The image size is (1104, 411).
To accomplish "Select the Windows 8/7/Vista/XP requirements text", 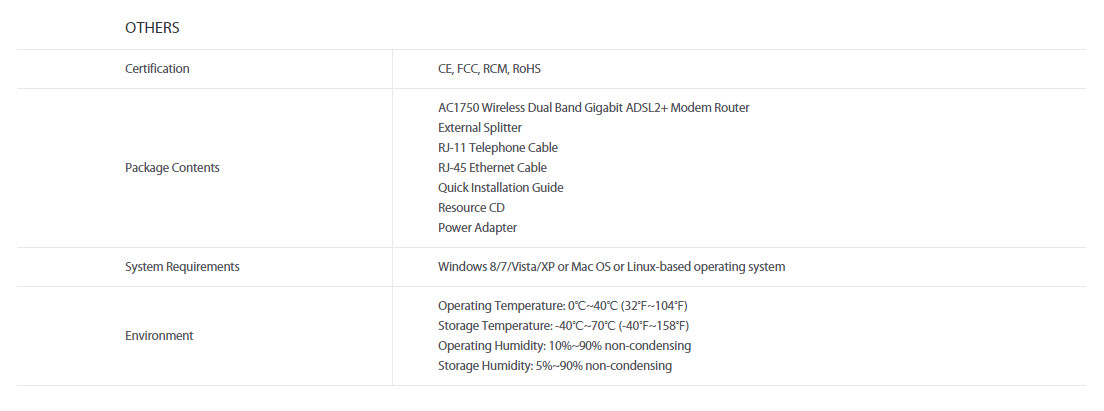I will tap(611, 267).
